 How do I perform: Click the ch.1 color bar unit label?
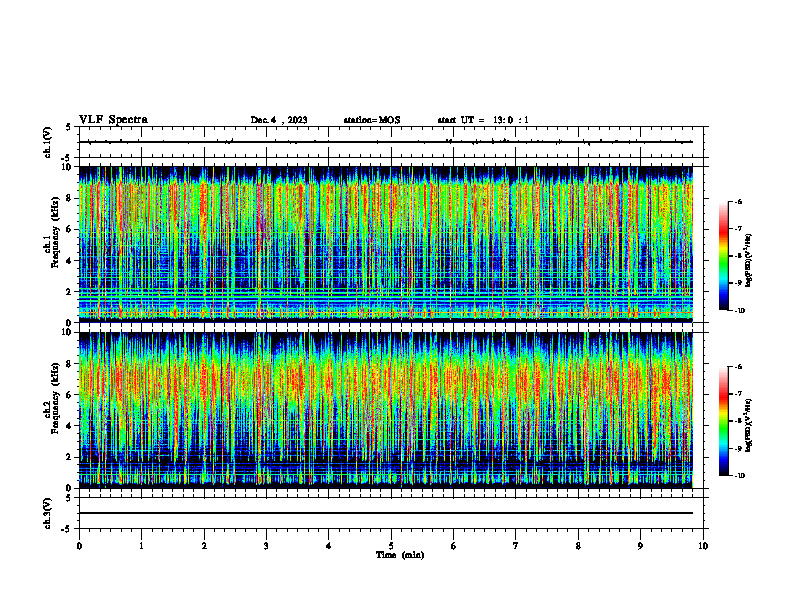[x=749, y=261]
